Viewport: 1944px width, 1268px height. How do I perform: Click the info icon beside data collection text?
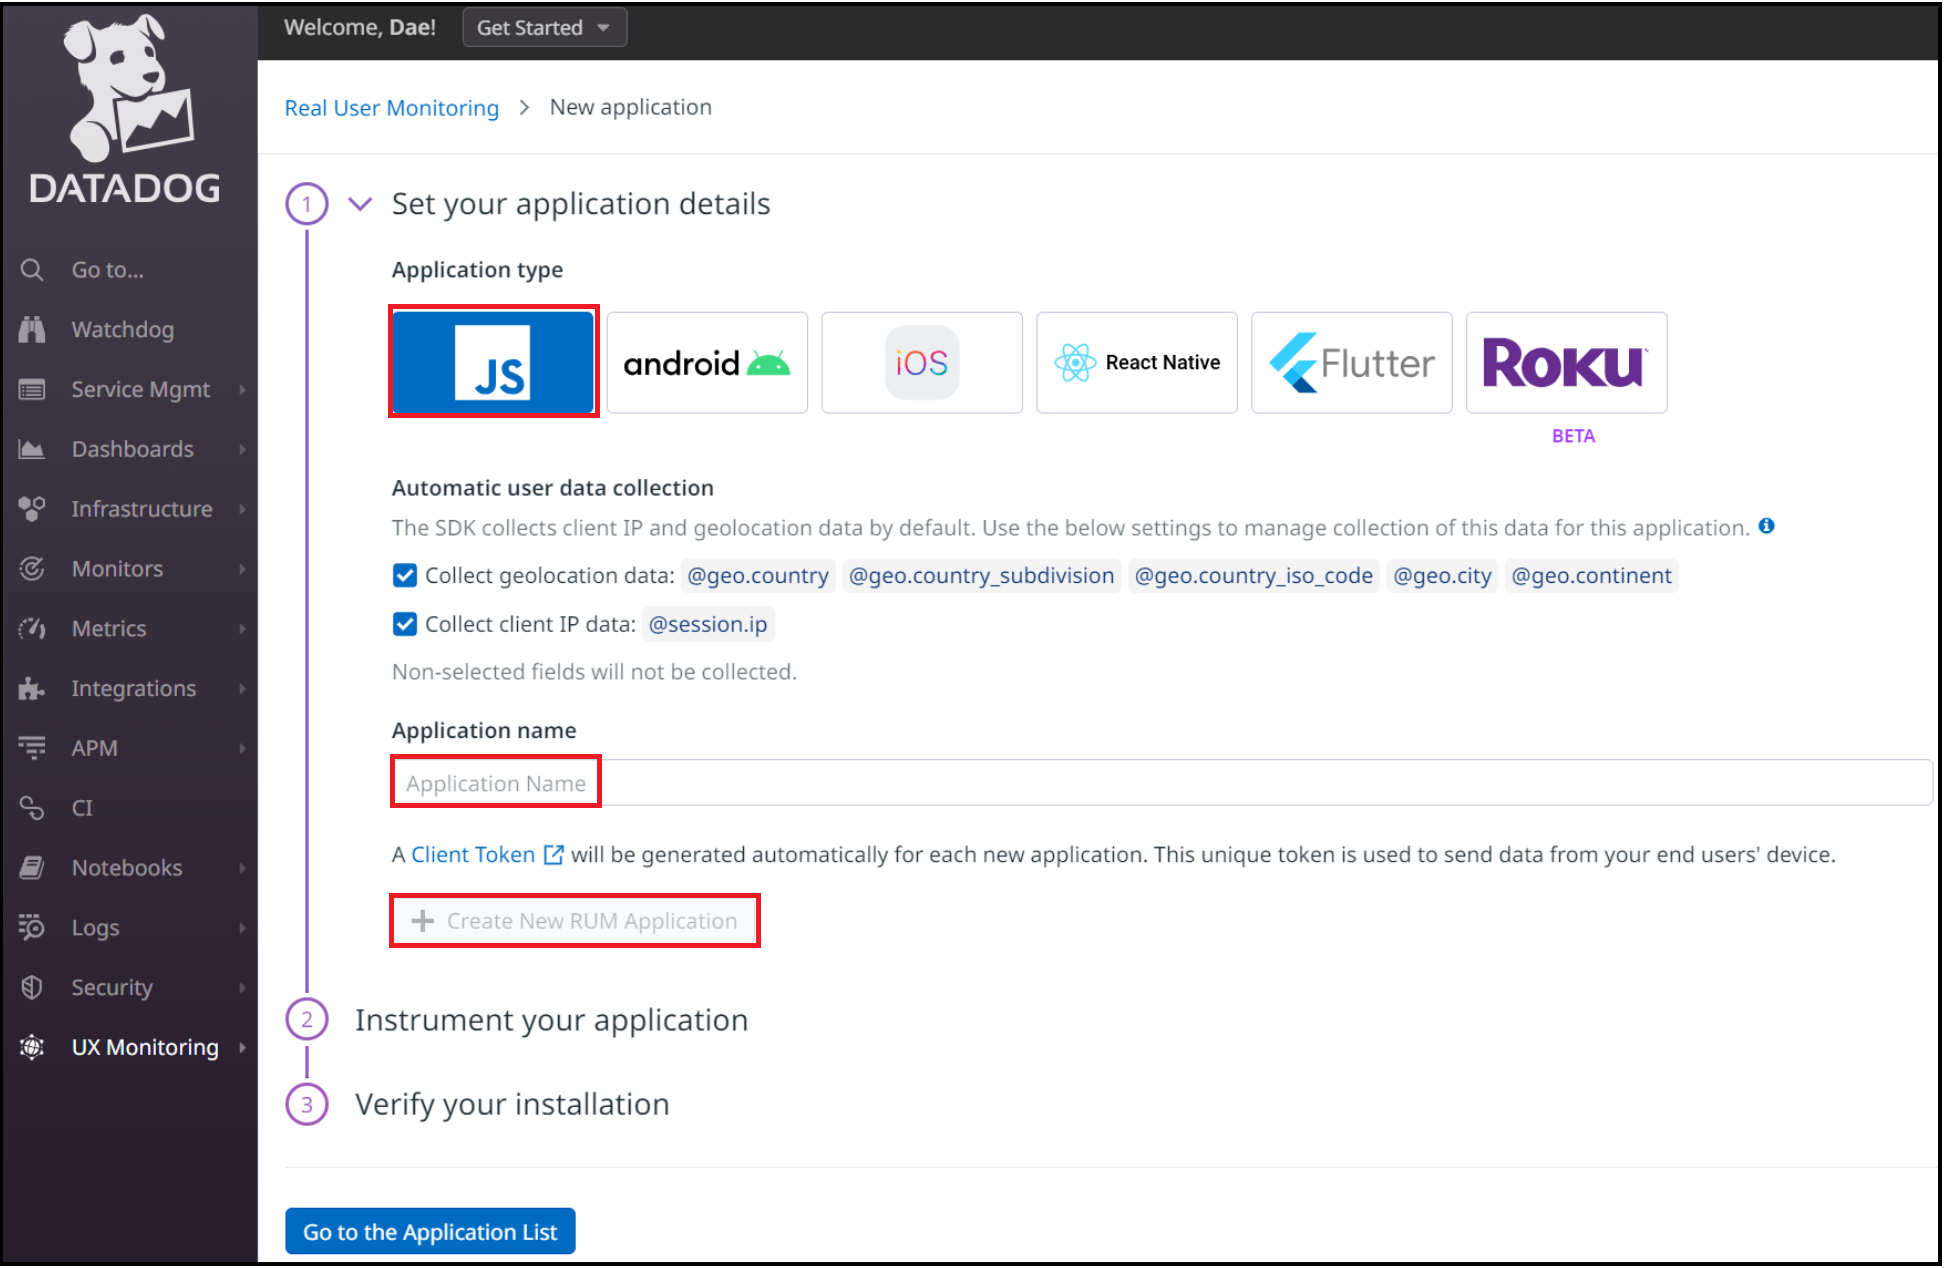[1766, 526]
